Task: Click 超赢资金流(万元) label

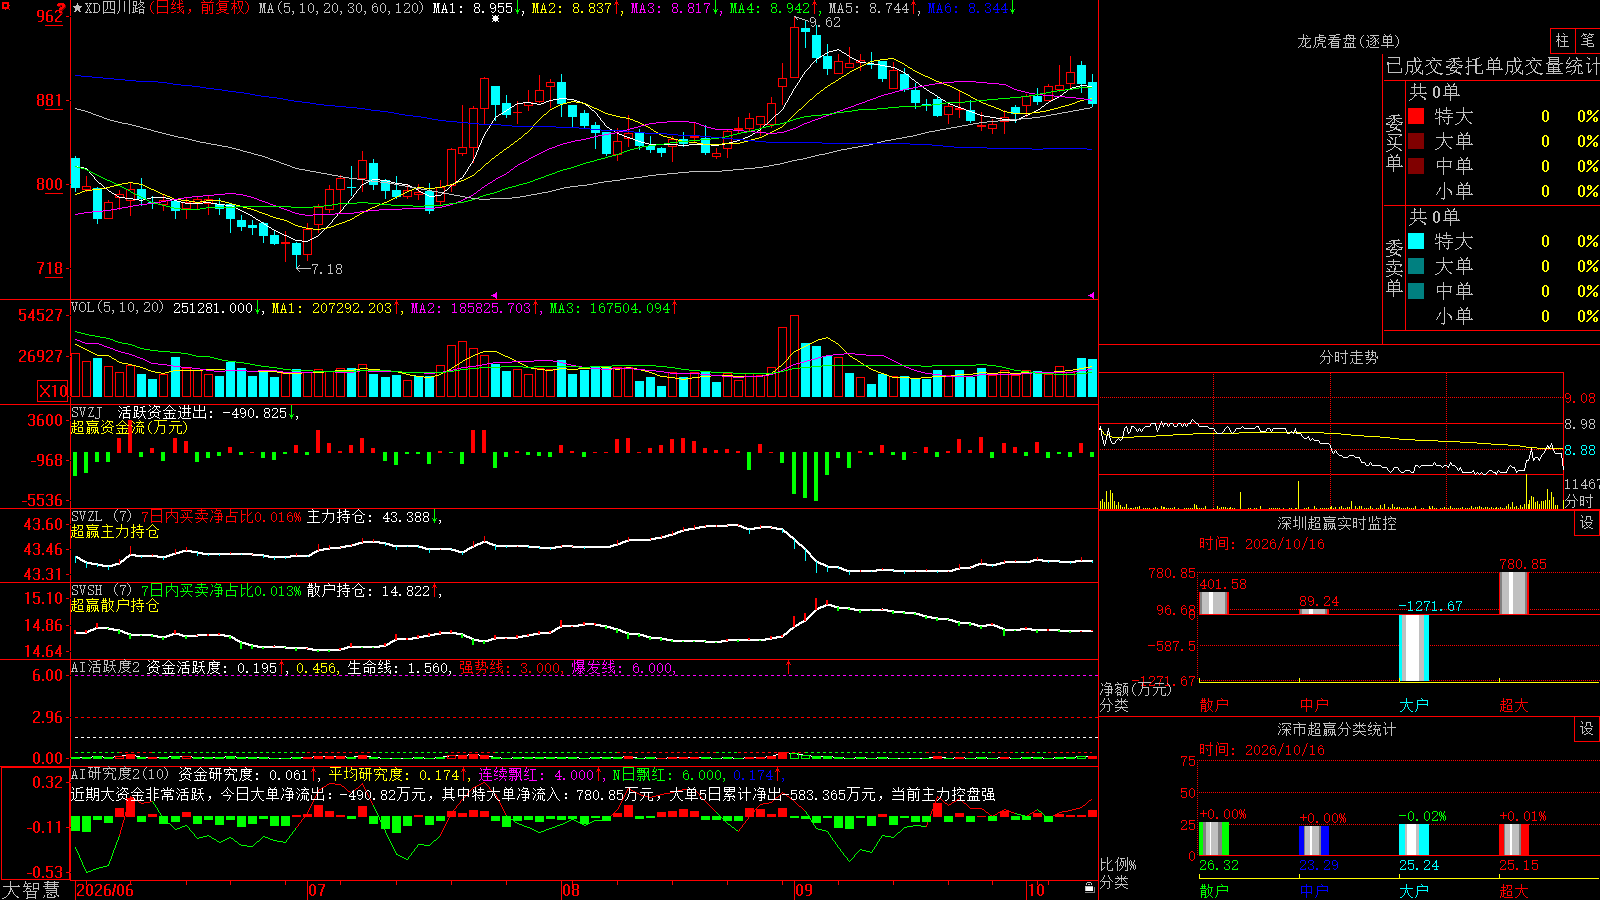Action: pyautogui.click(x=129, y=427)
